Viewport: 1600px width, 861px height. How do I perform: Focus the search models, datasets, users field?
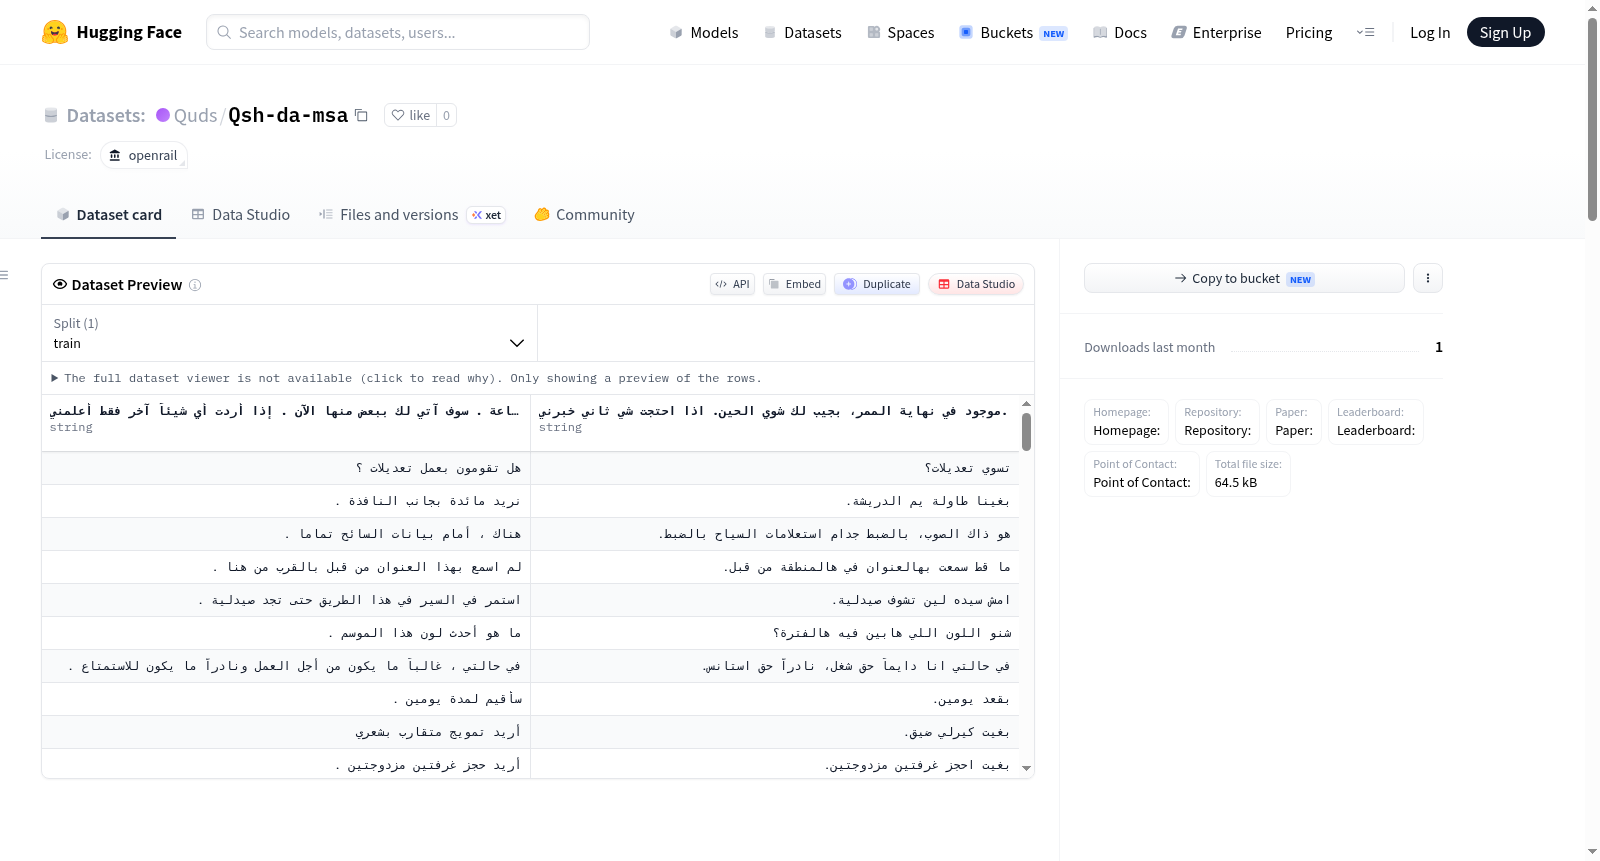coord(398,32)
